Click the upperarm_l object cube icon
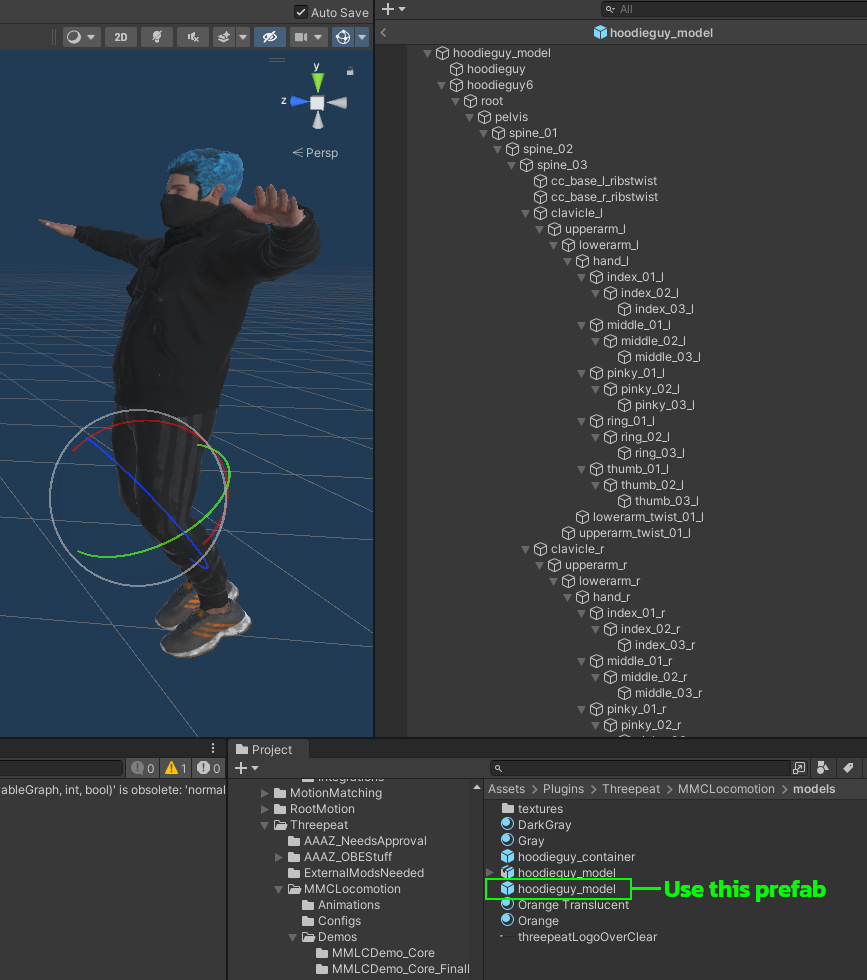 pos(554,229)
